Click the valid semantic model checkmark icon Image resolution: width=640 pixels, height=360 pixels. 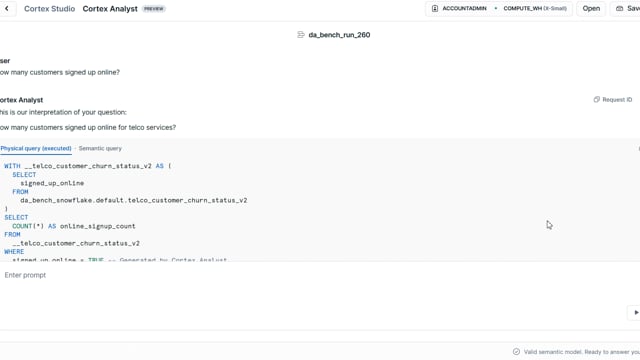pos(516,352)
